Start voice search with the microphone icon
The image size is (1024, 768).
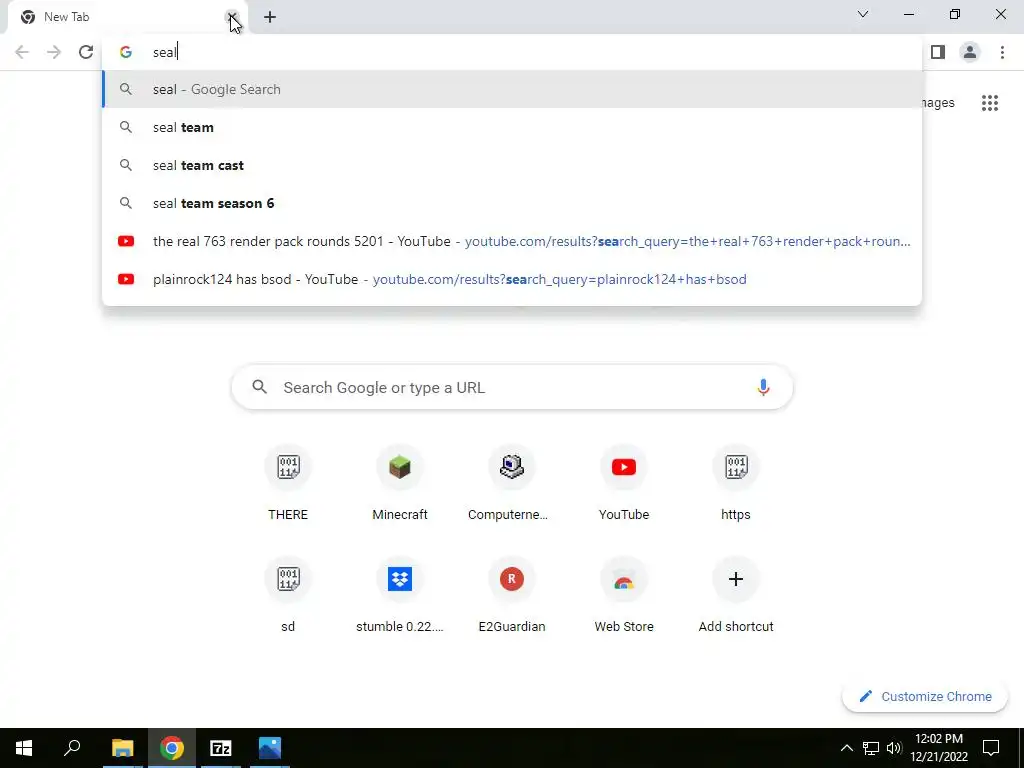763,387
